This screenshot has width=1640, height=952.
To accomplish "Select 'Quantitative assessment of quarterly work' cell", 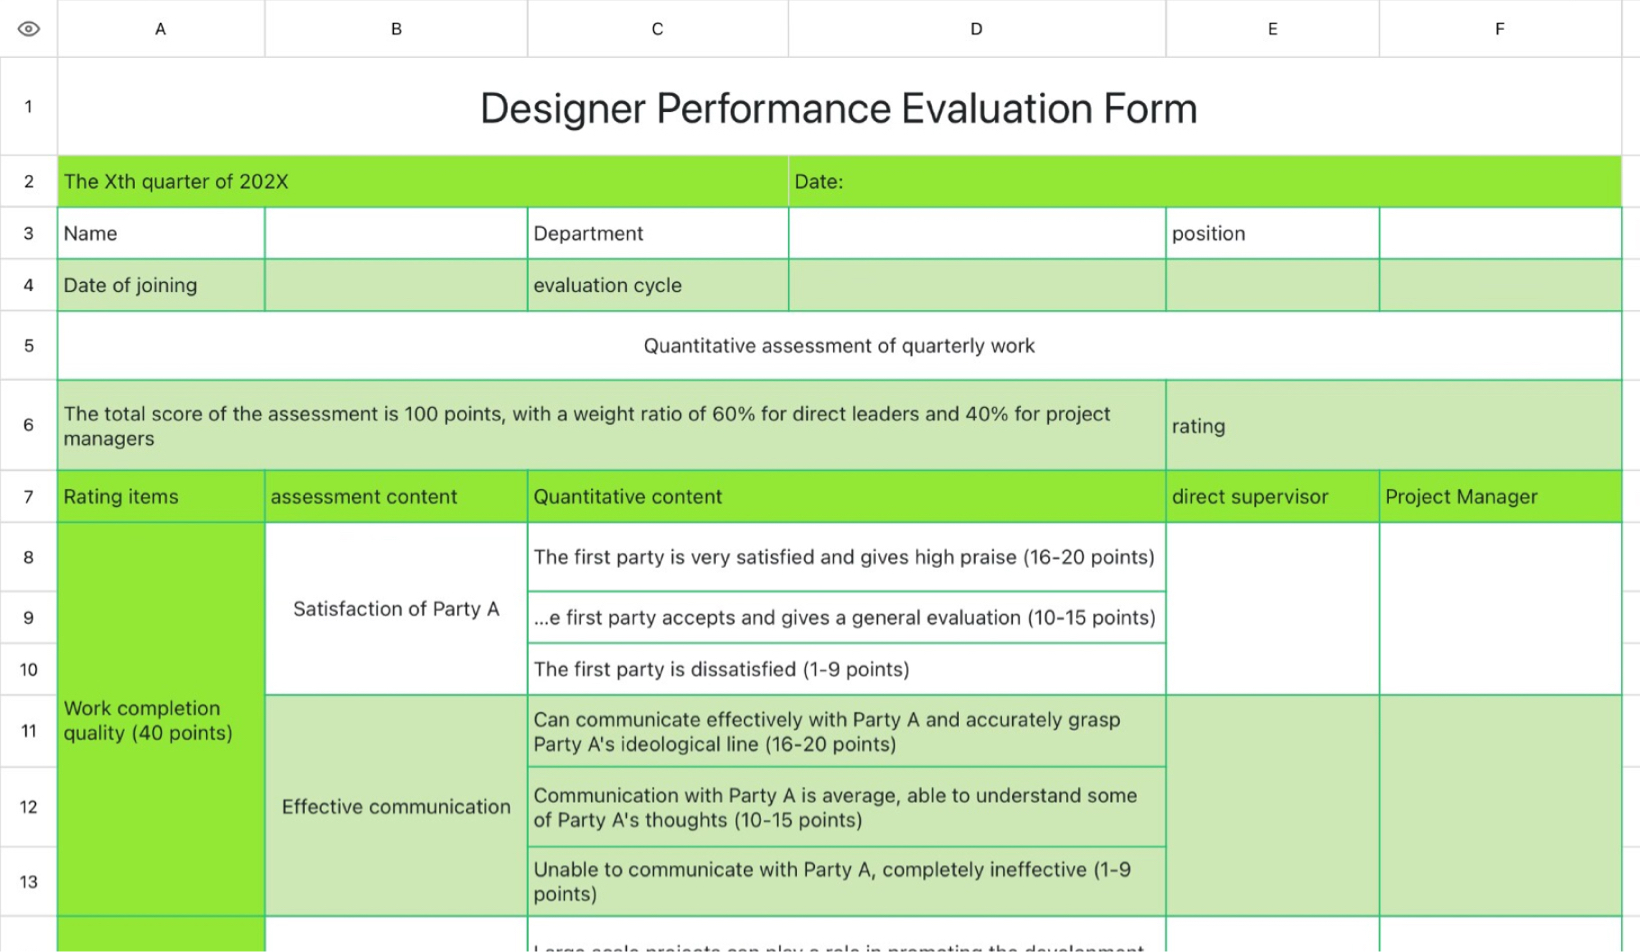I will tap(839, 345).
